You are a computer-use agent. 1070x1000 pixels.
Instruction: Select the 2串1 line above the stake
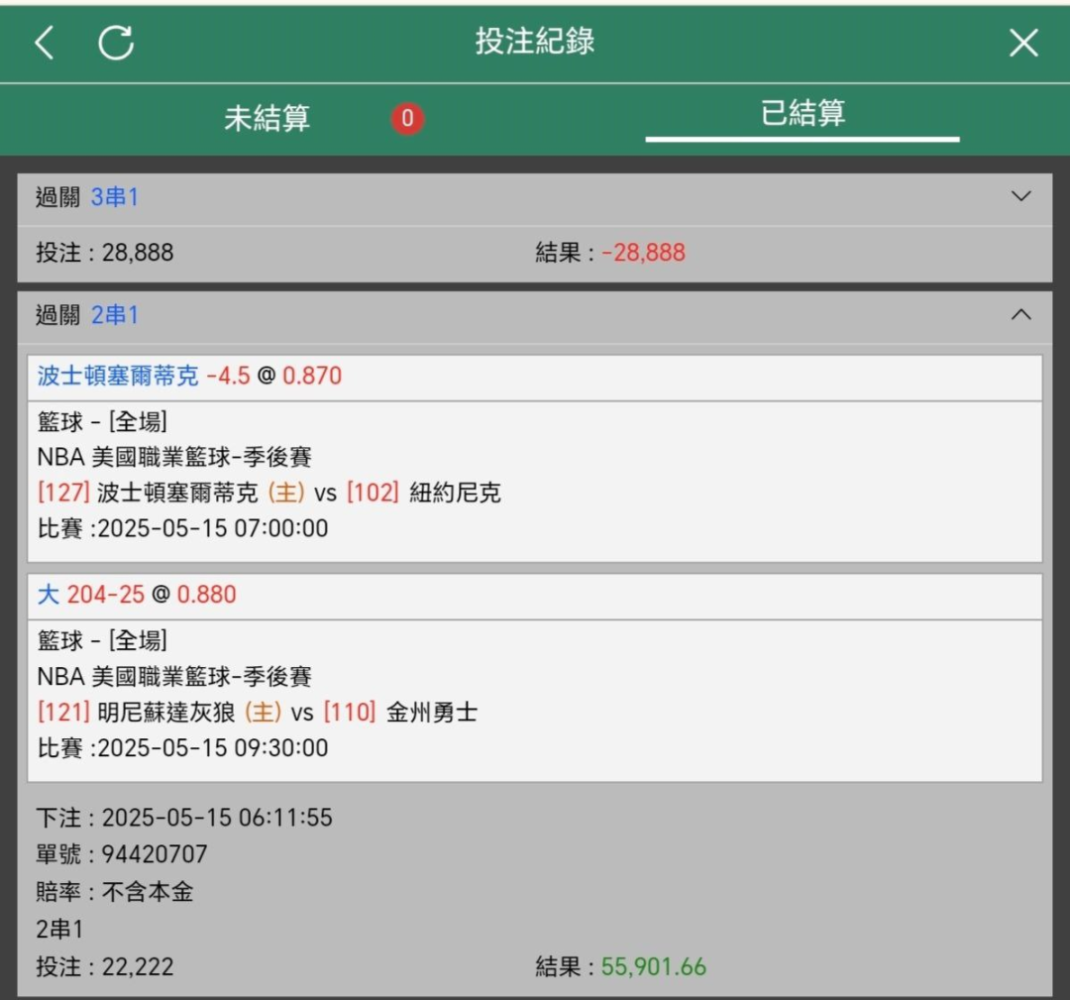59,930
